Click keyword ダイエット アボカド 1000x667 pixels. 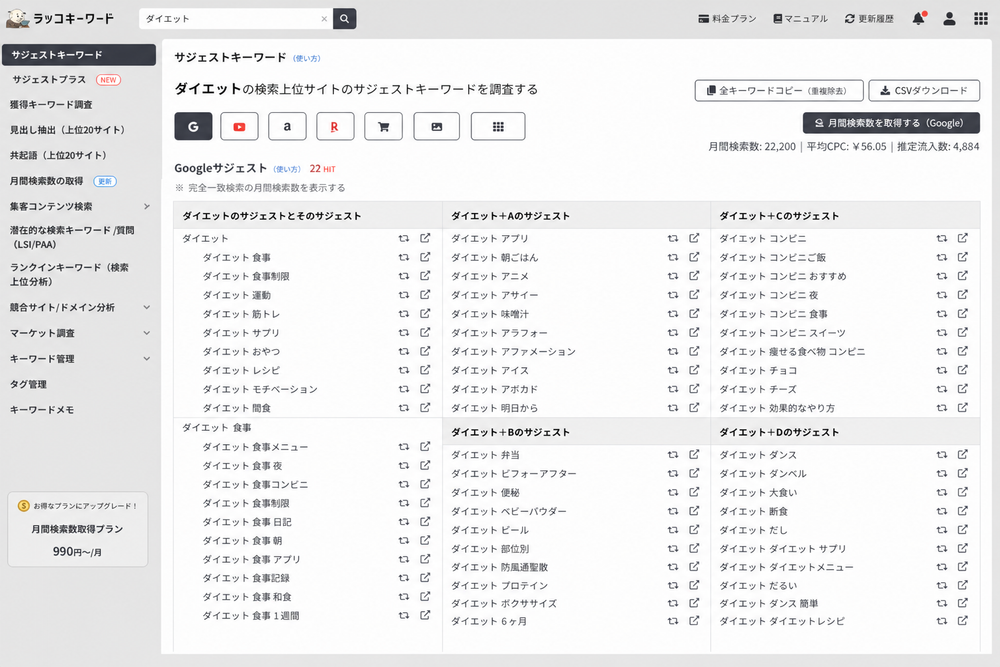point(494,389)
